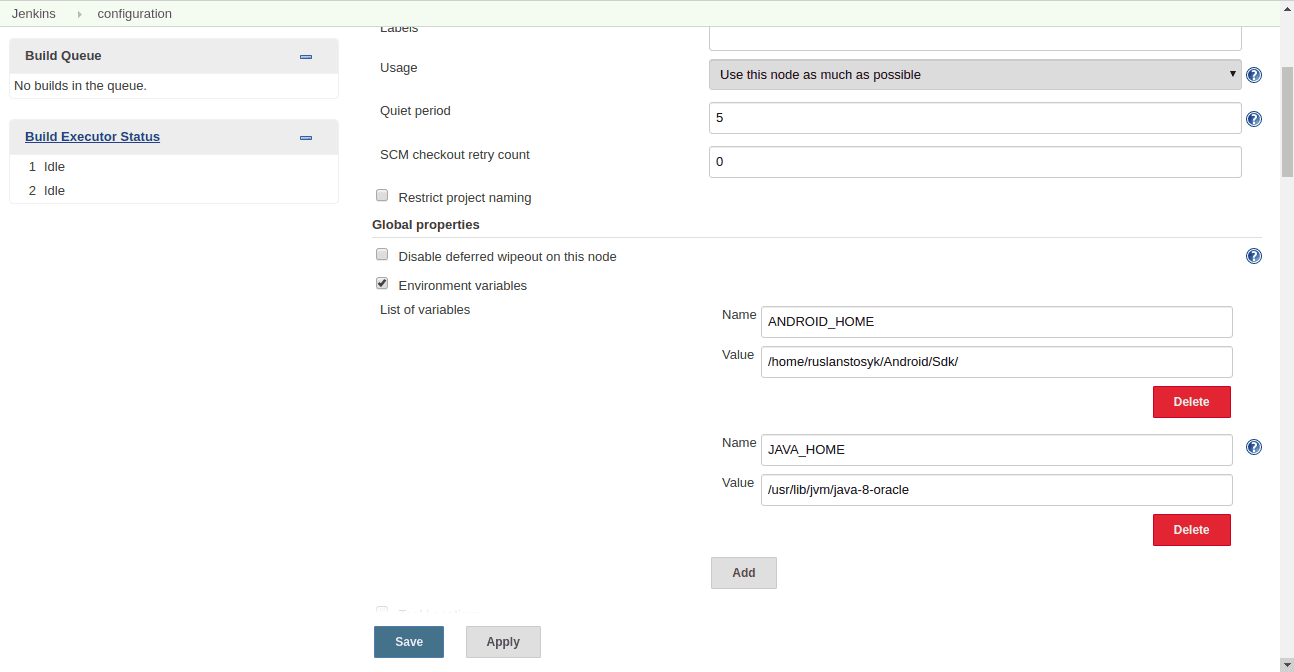This screenshot has width=1294, height=672.
Task: Click the Quiet period input field
Action: coord(974,118)
